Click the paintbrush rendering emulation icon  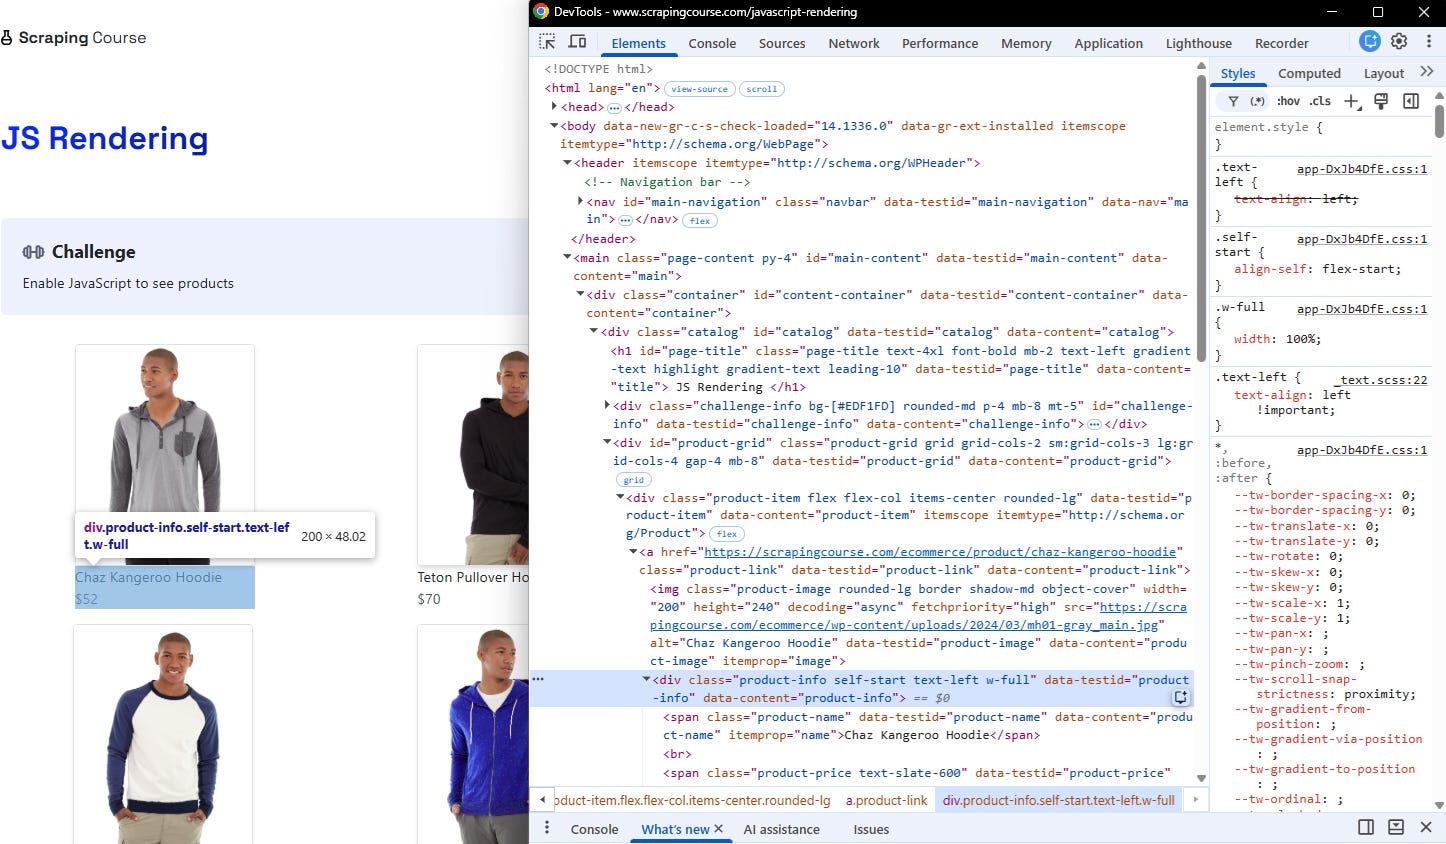(x=1381, y=101)
